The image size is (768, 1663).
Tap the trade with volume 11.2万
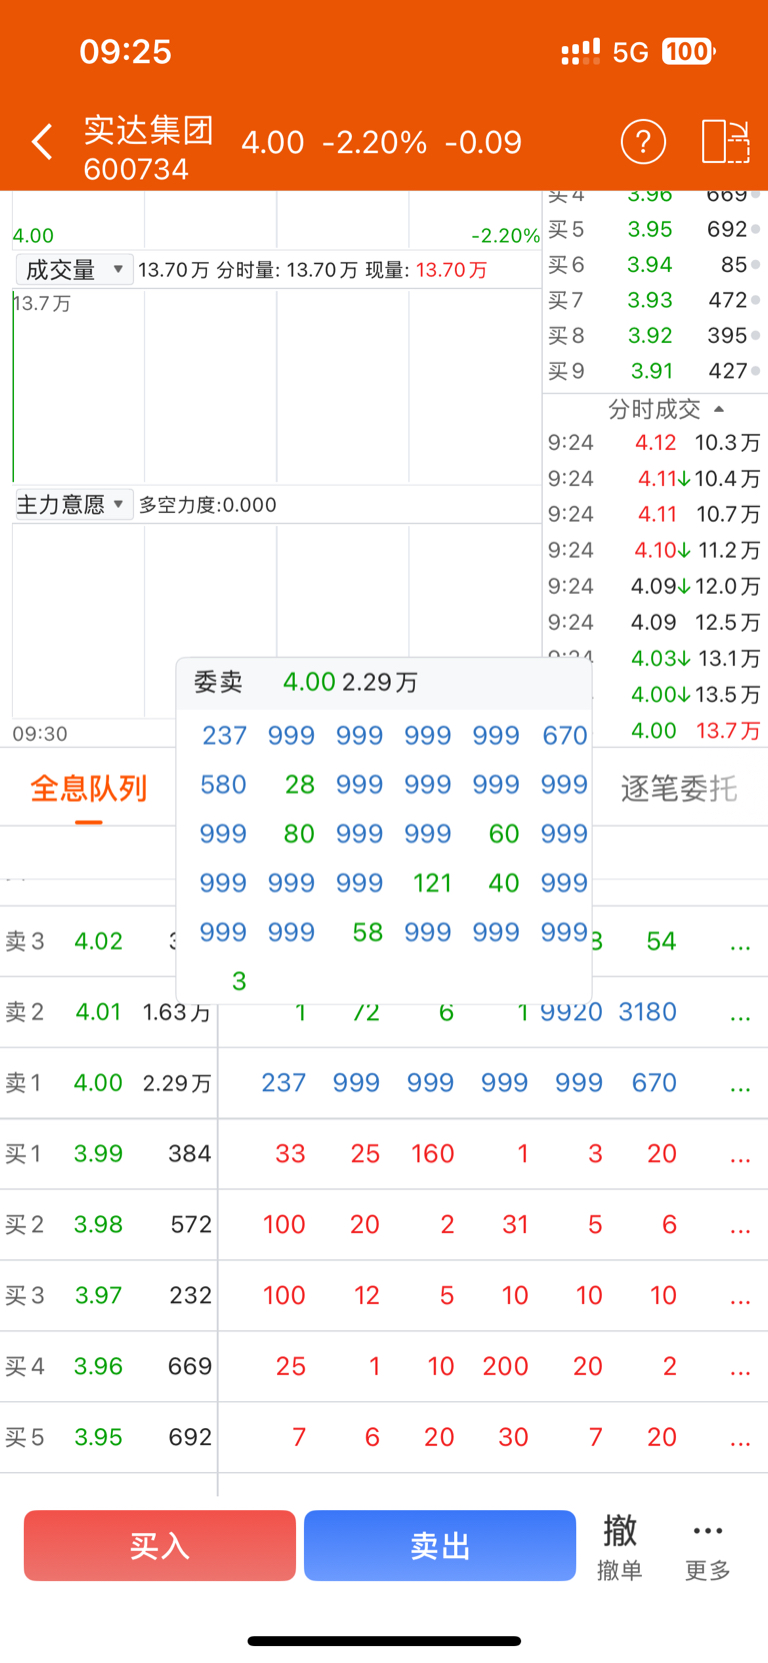729,550
